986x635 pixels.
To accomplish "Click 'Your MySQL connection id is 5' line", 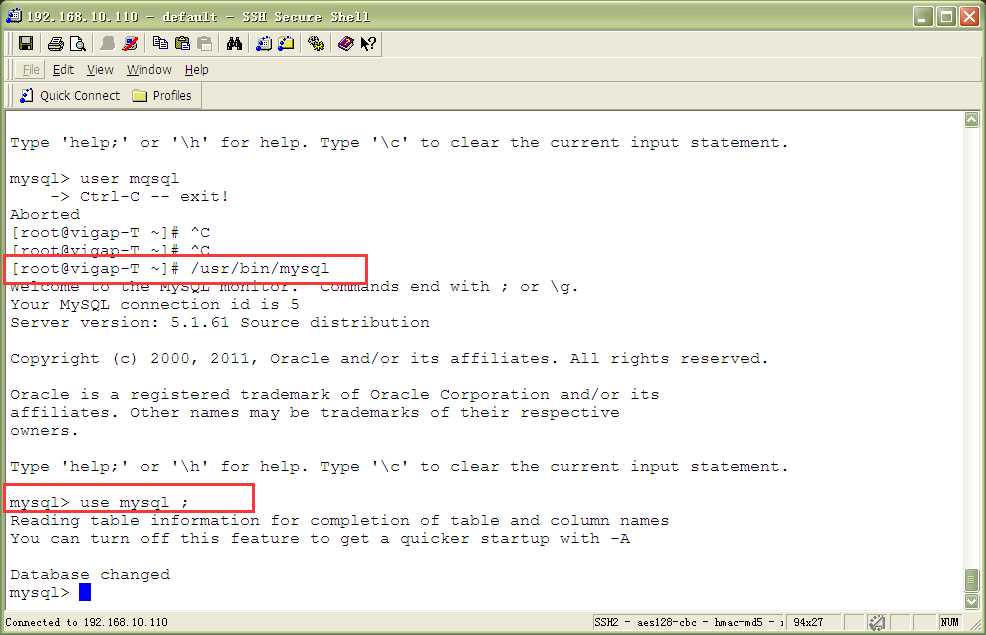I will [x=155, y=305].
